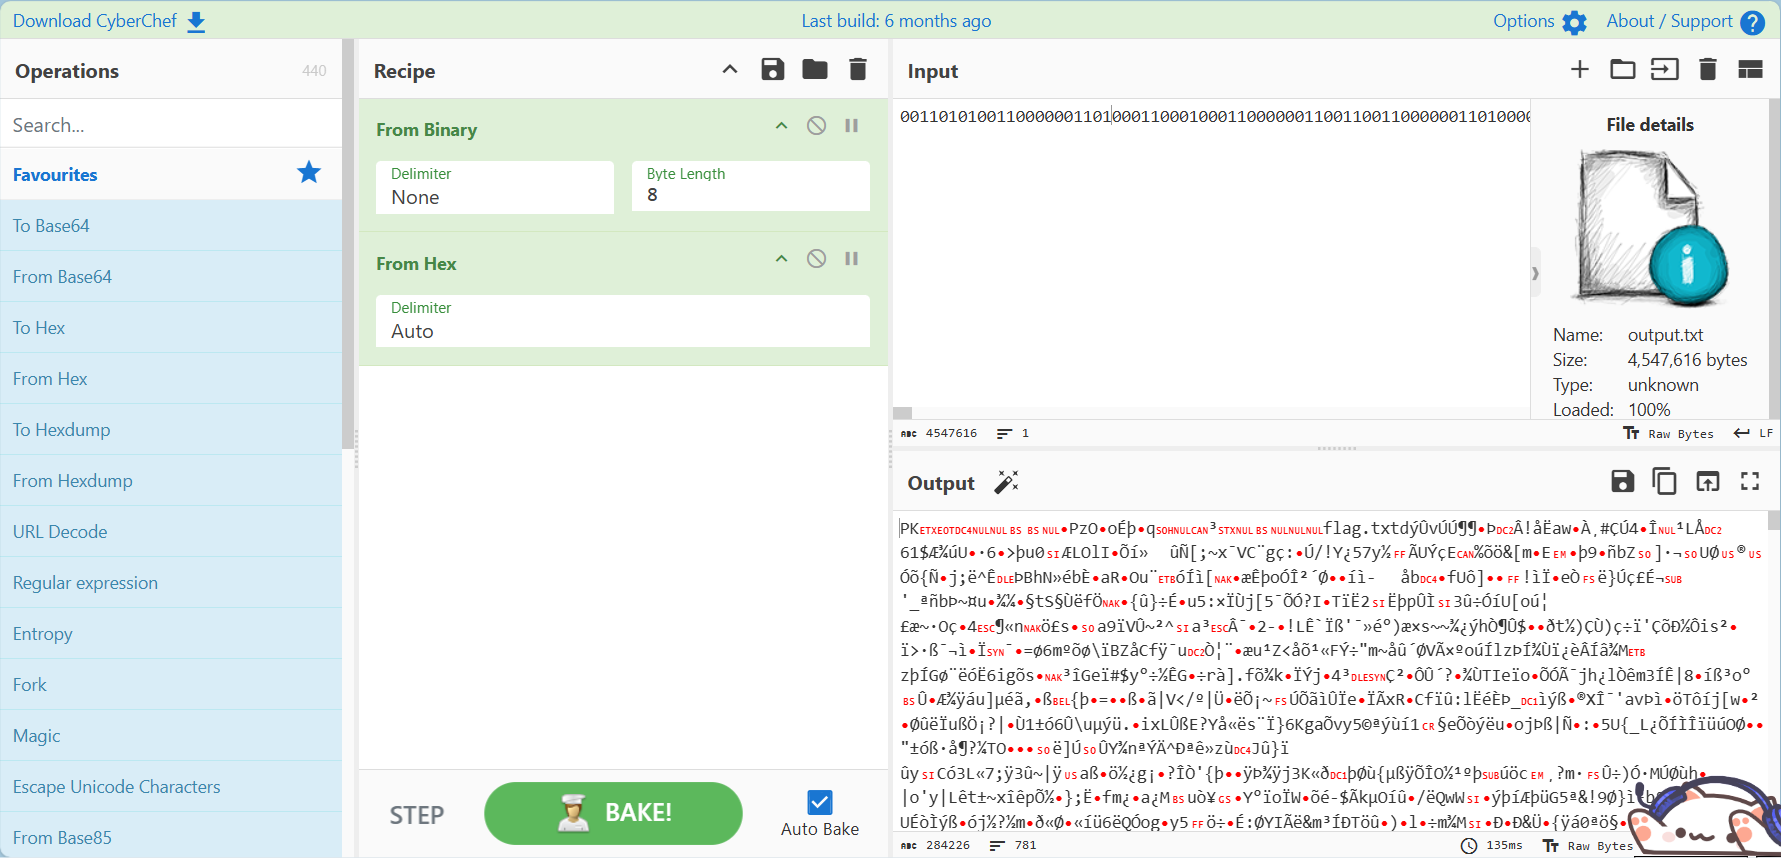Viewport: 1781px width, 858px height.
Task: Toggle the Auto Bake checkbox
Action: pyautogui.click(x=820, y=802)
